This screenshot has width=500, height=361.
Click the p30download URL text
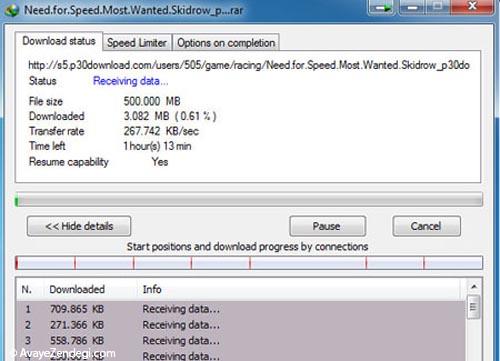coord(249,65)
